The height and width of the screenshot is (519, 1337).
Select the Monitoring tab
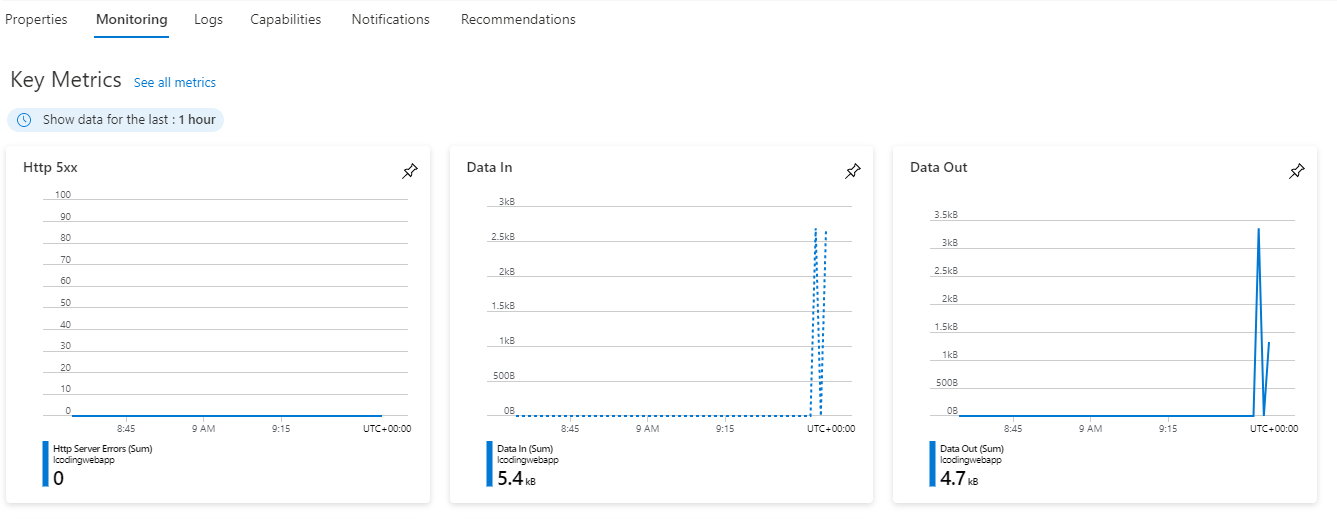132,19
